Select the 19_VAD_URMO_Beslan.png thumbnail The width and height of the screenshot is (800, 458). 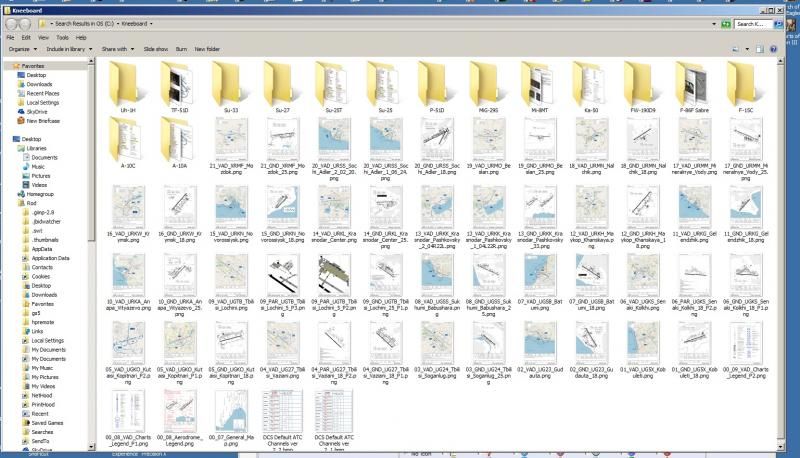coord(488,146)
